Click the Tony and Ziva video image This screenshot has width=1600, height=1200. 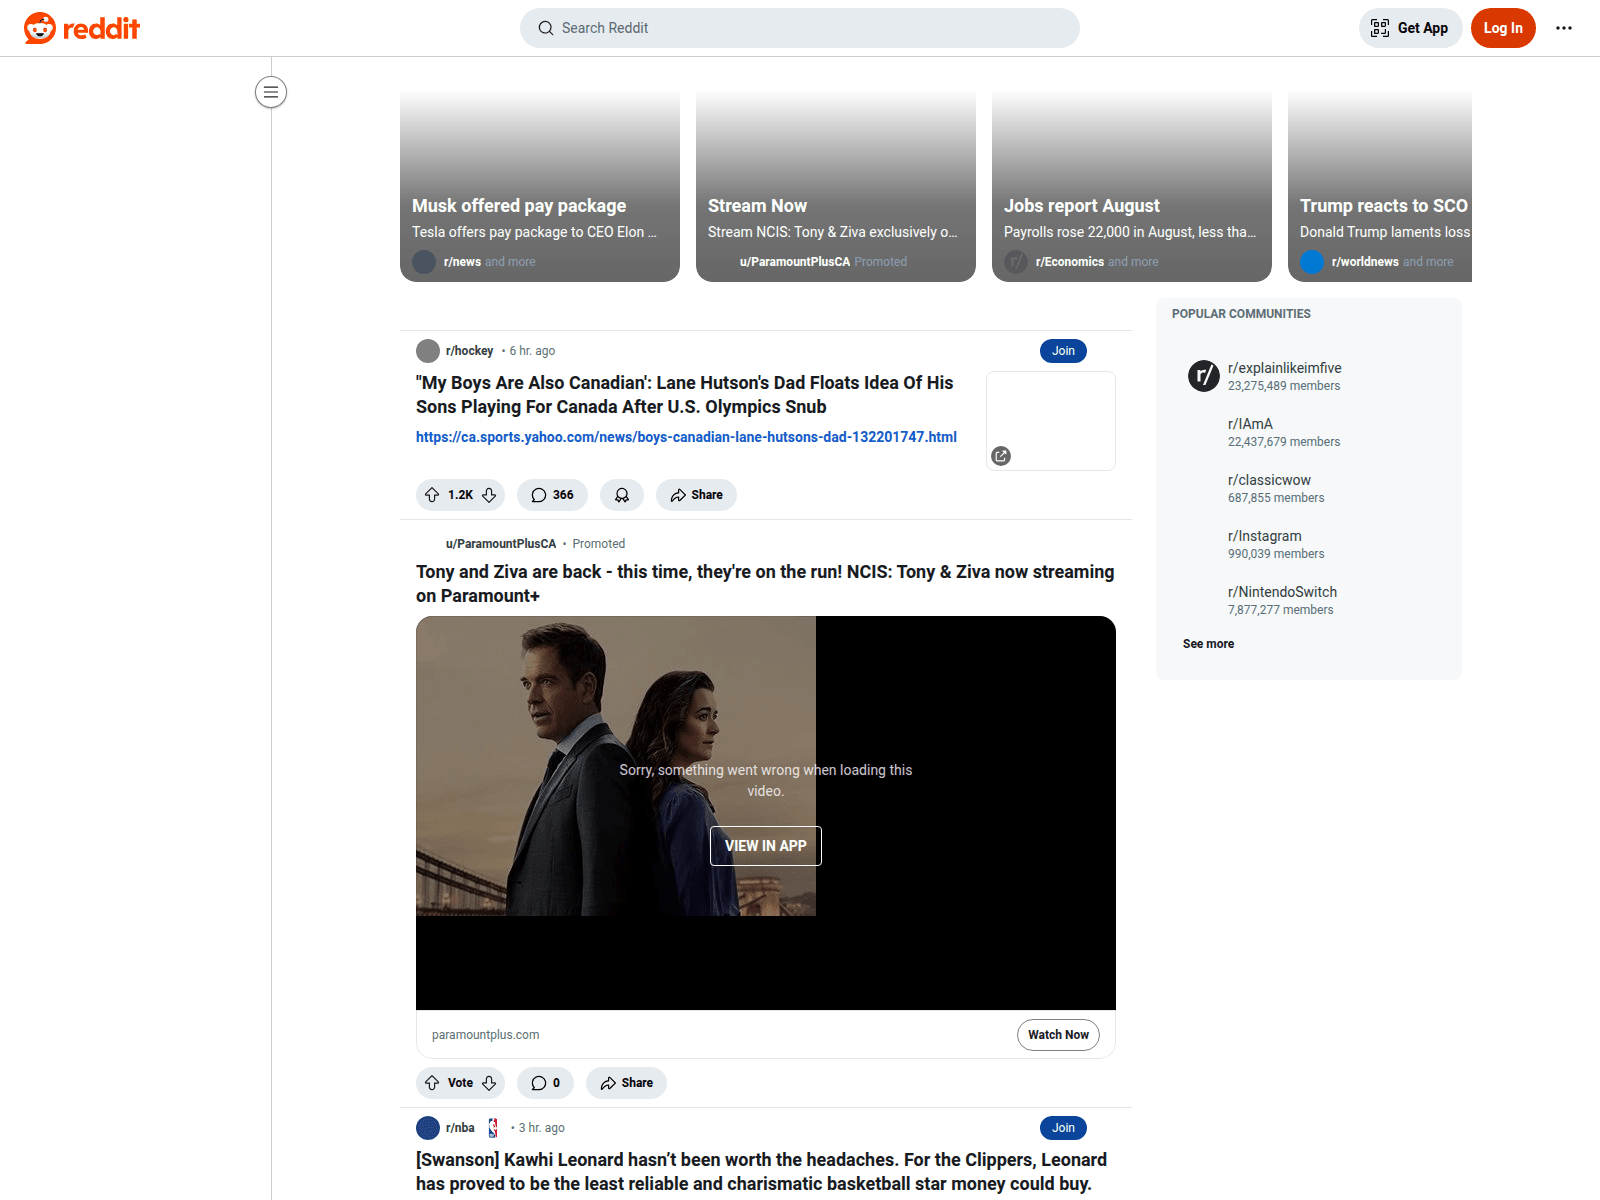tap(616, 766)
